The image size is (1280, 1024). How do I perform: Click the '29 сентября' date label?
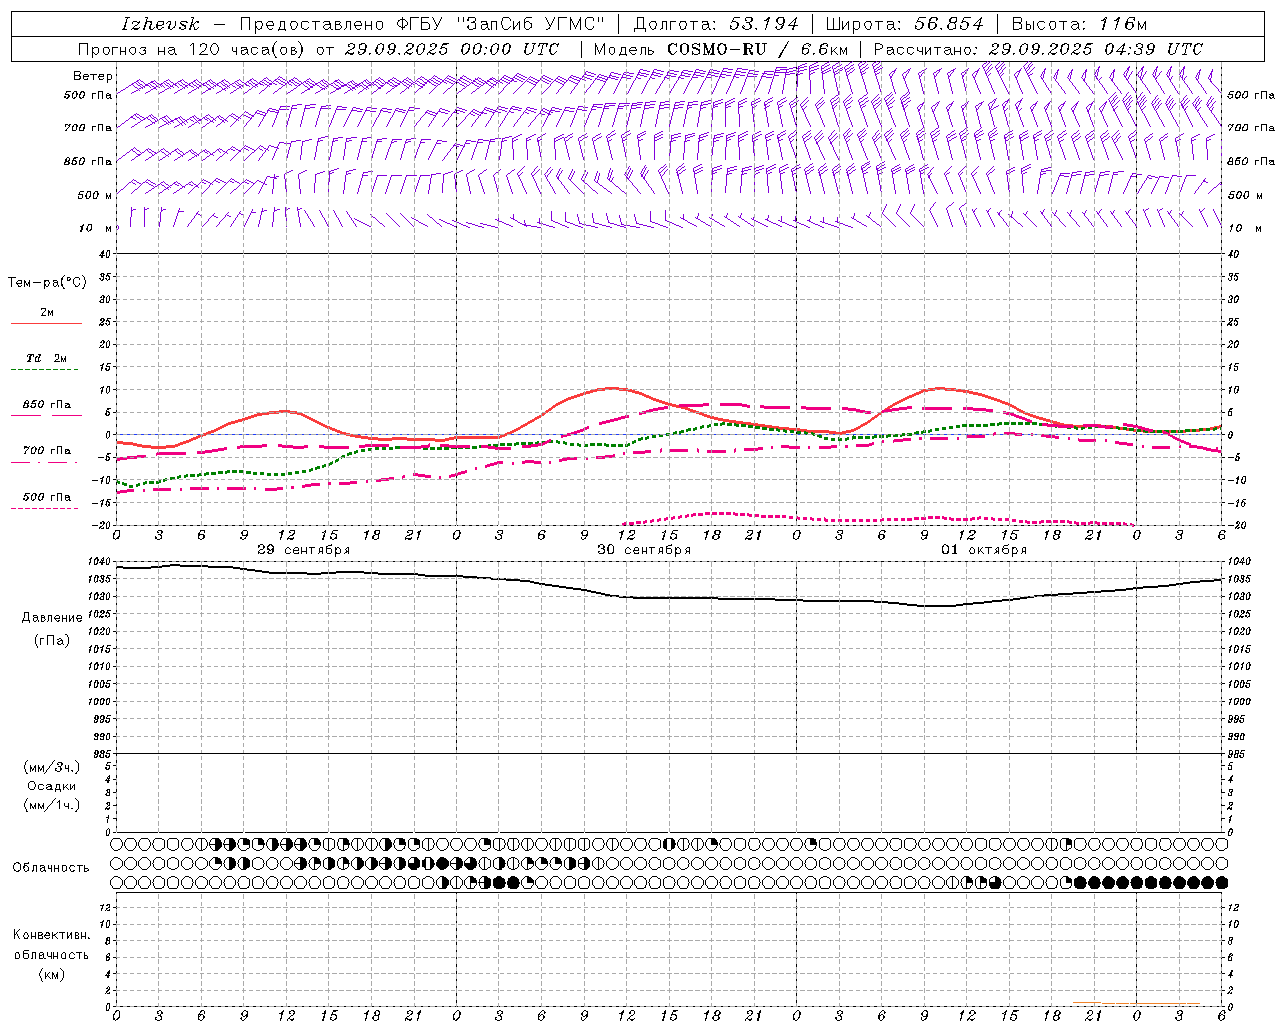pyautogui.click(x=304, y=550)
